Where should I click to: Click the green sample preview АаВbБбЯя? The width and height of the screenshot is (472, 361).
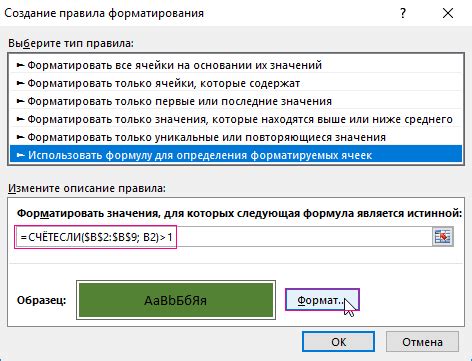(176, 300)
